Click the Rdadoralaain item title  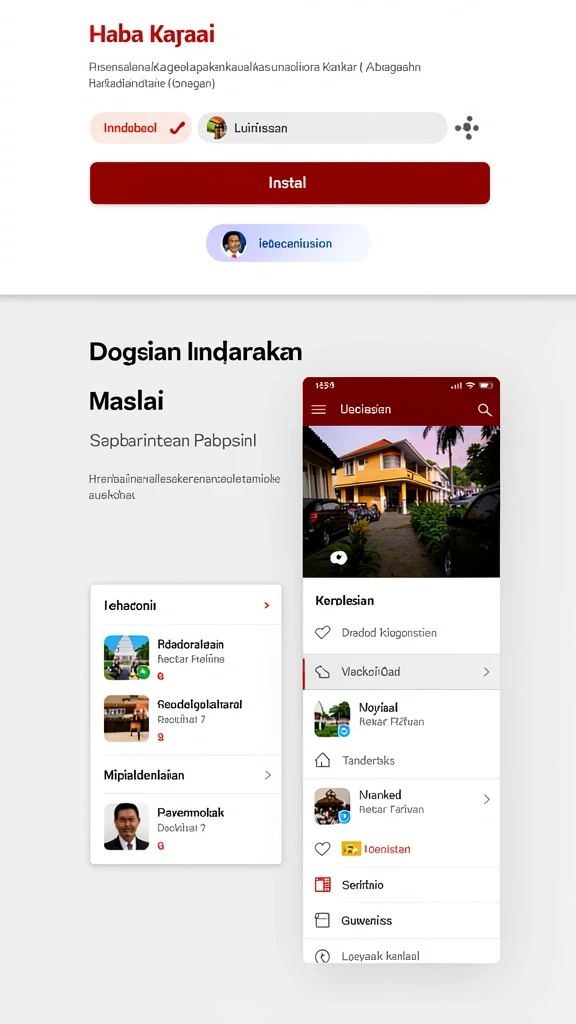[191, 645]
